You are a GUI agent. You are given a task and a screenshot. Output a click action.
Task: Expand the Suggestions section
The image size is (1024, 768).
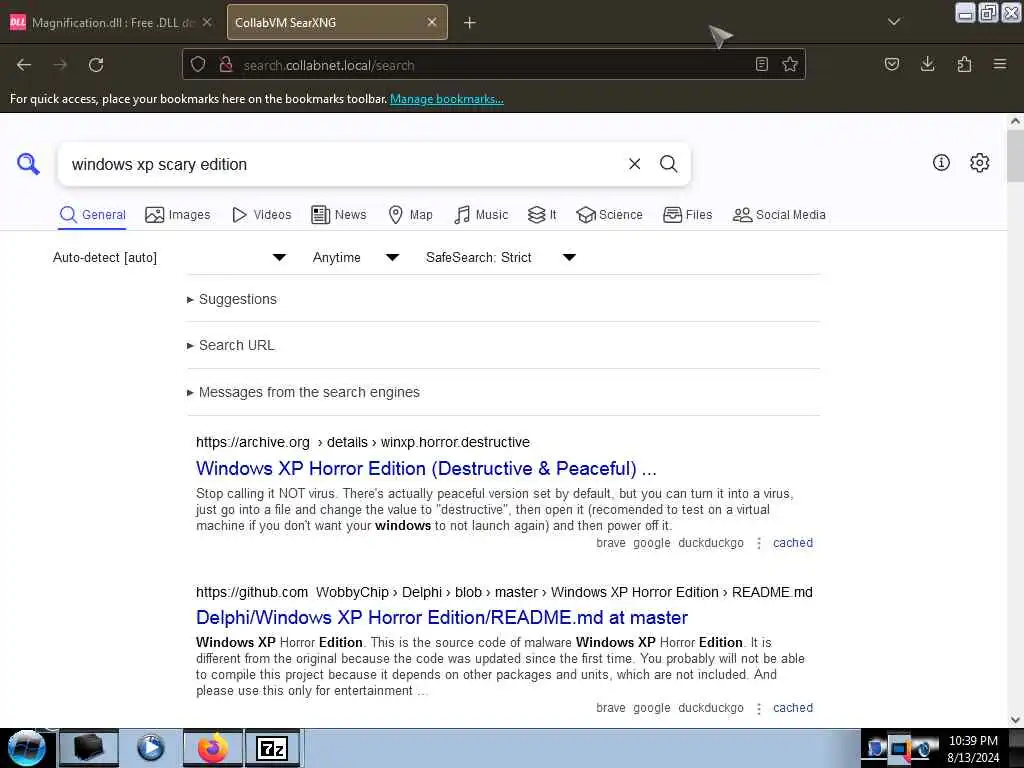pyautogui.click(x=232, y=299)
